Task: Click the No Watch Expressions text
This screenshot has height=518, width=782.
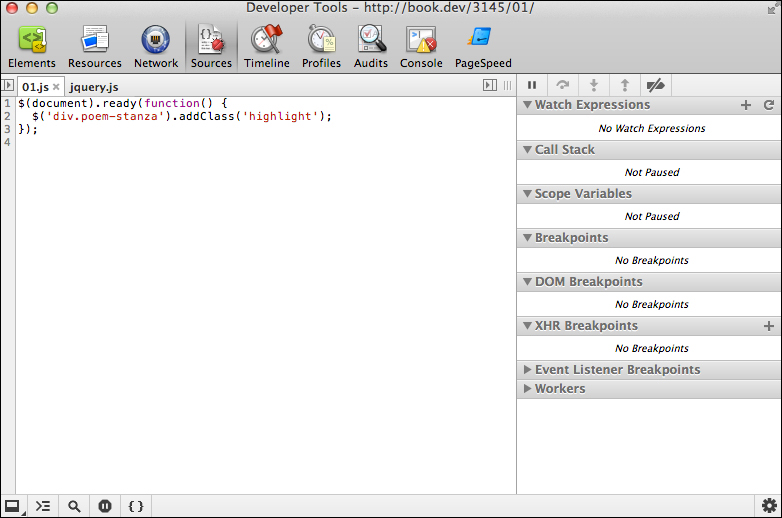Action: point(652,128)
